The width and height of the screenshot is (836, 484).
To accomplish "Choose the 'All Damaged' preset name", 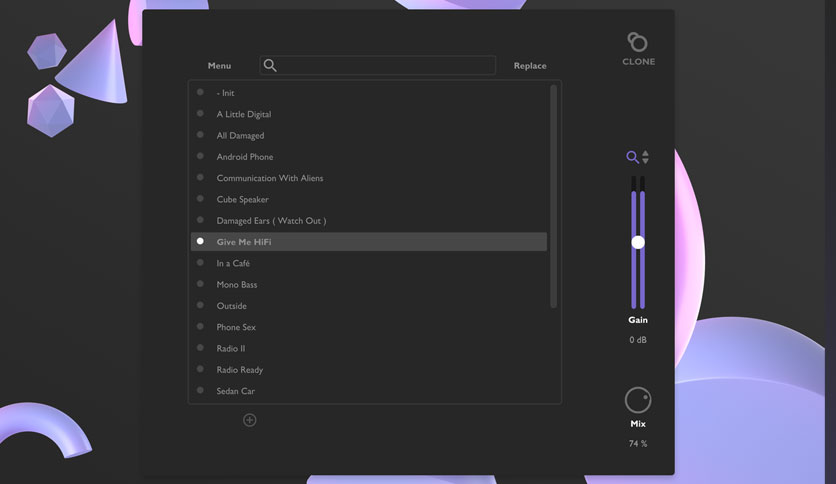I will [x=240, y=135].
